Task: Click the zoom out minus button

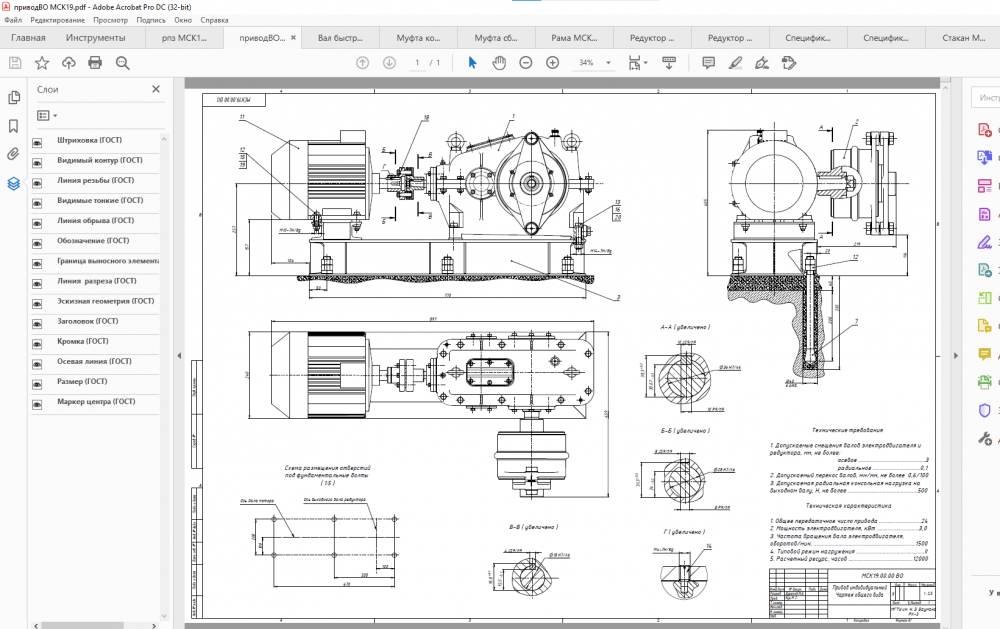Action: click(526, 62)
